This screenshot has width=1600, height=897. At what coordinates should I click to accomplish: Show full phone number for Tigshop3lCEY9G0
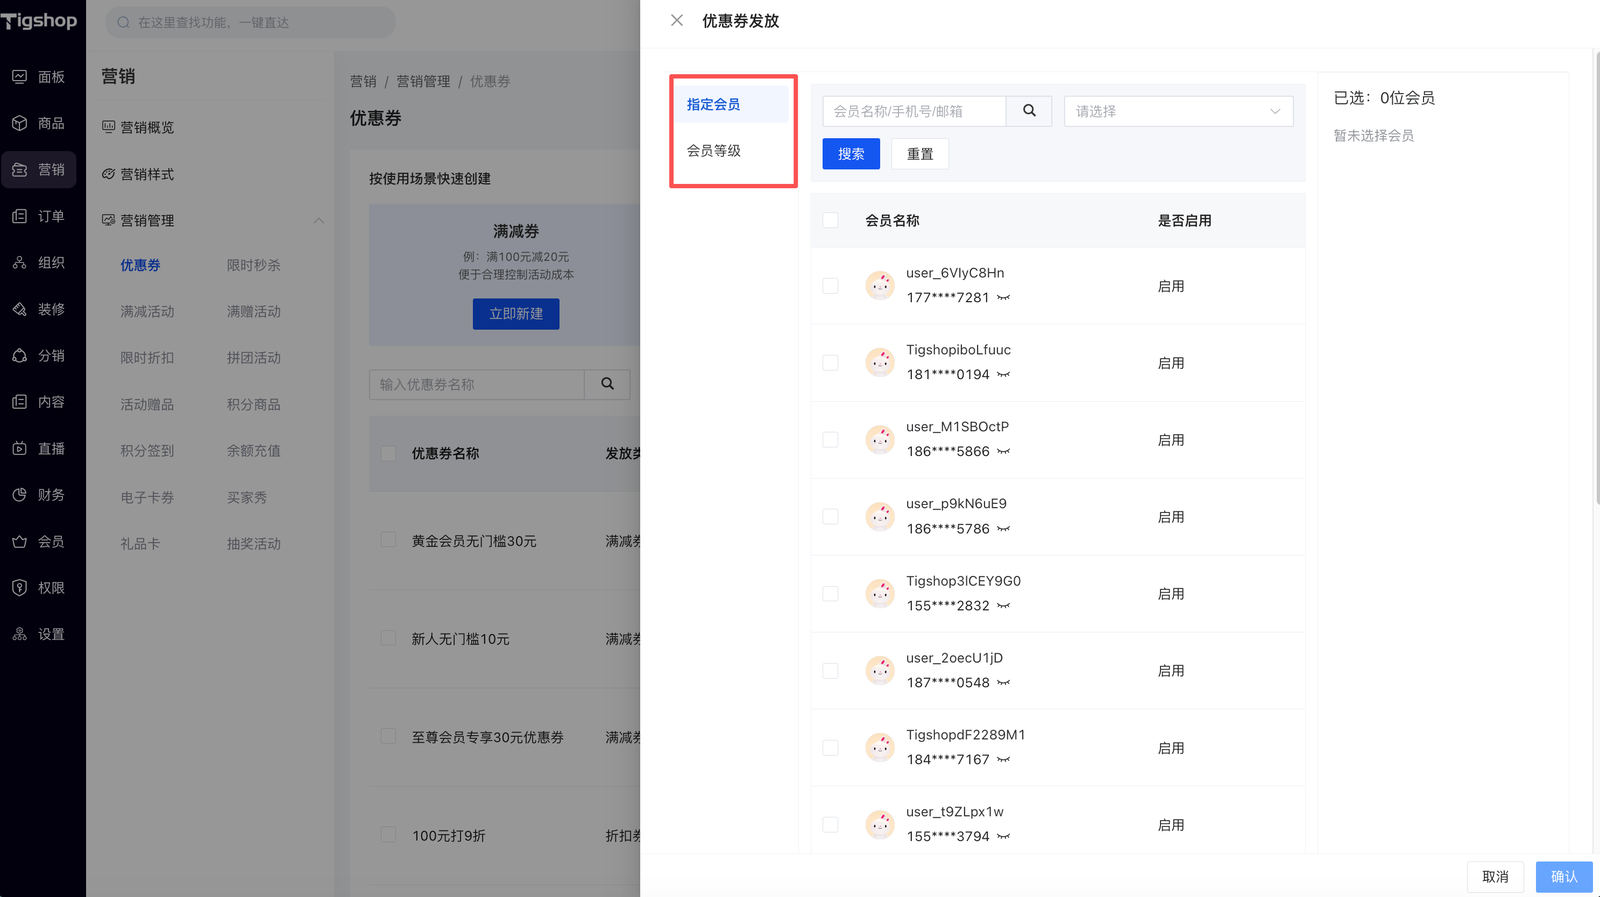click(1003, 606)
